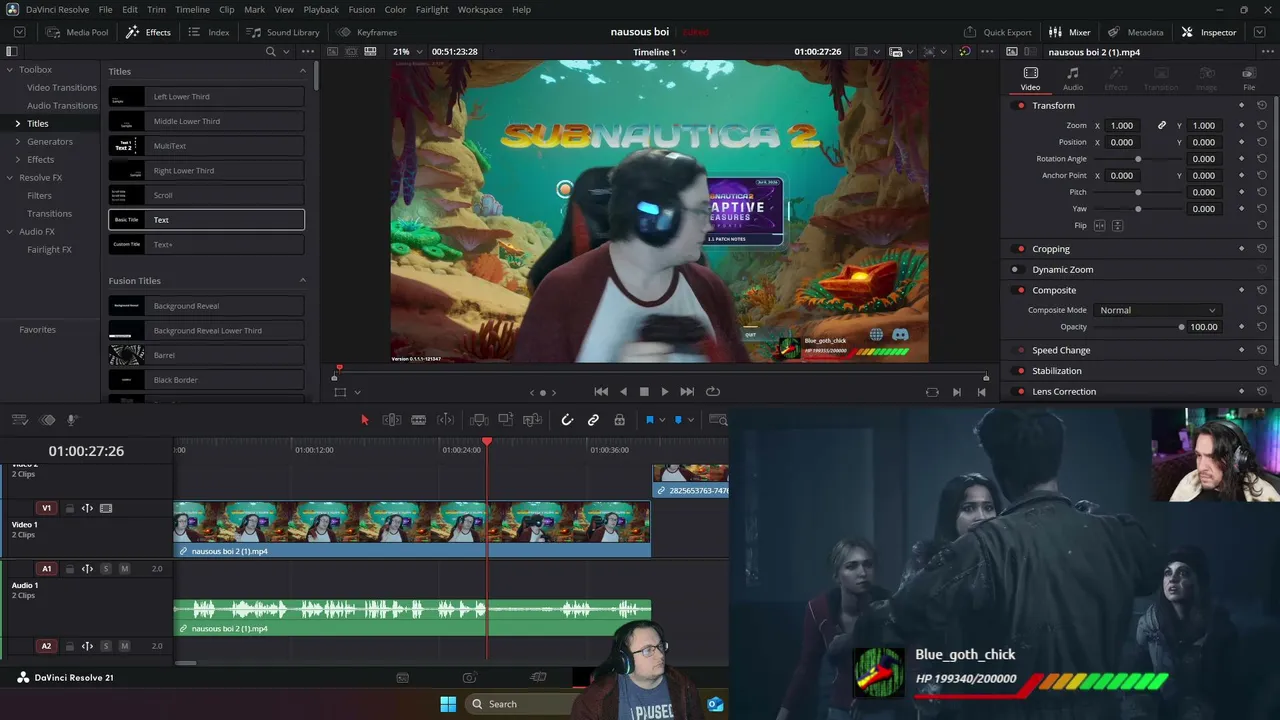
Task: Click the Flip Vertical icon
Action: [1117, 226]
